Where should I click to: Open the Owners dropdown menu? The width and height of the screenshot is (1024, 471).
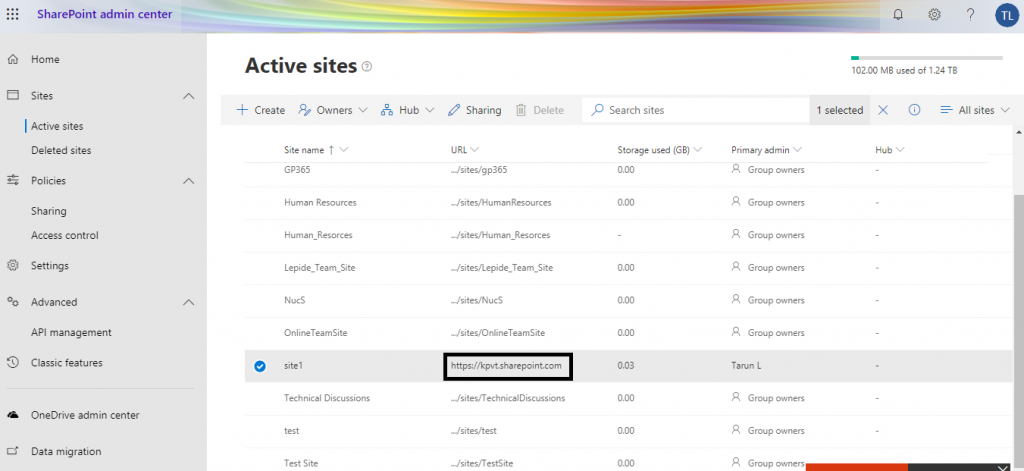[334, 110]
